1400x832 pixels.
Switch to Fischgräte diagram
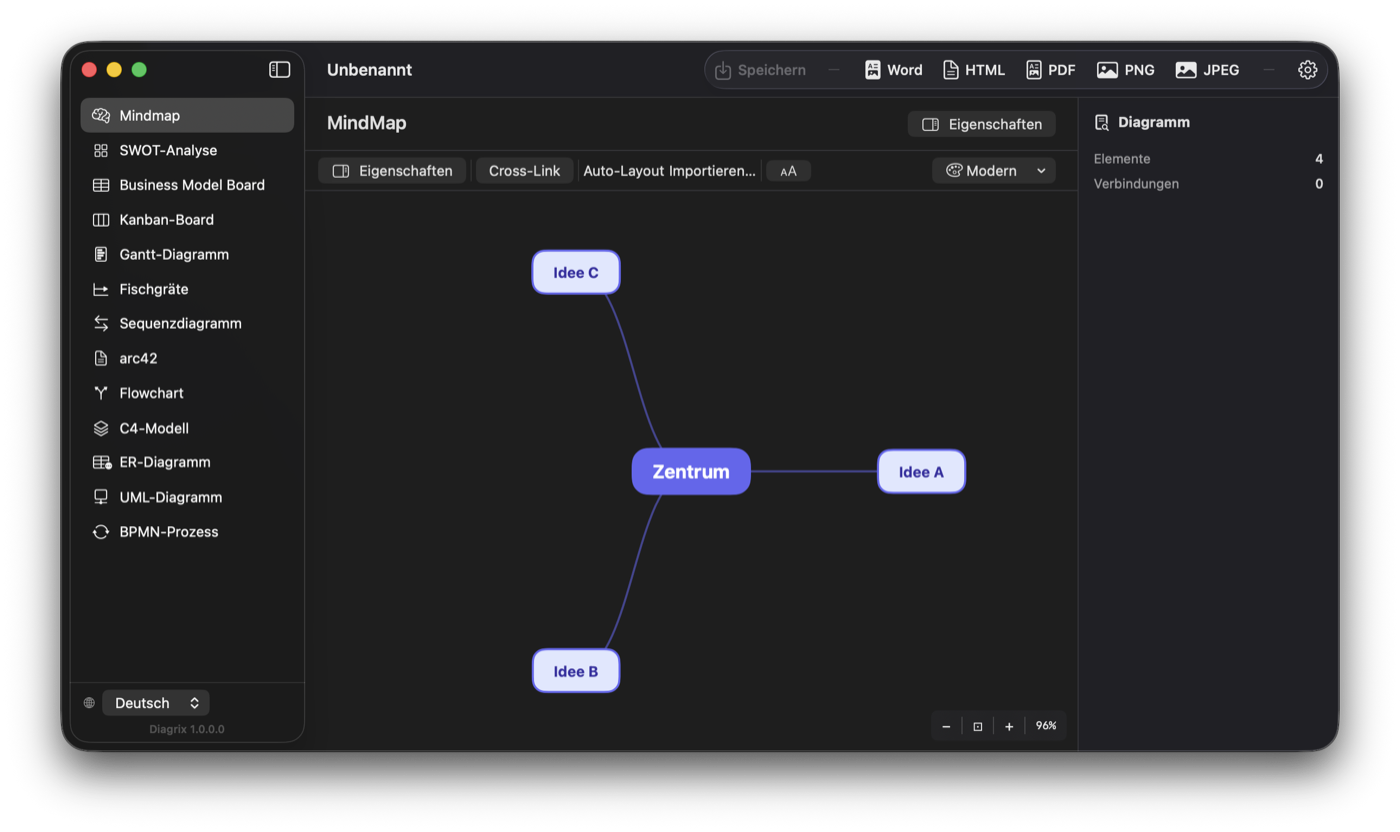(187, 289)
